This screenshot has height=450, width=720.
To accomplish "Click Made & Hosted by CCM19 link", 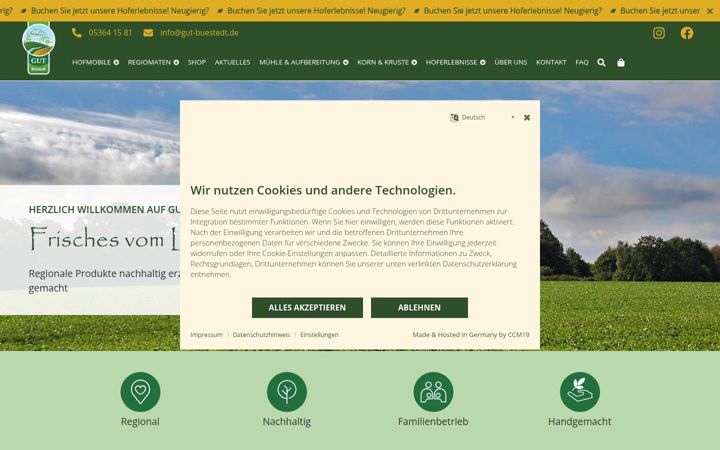I will (x=471, y=335).
